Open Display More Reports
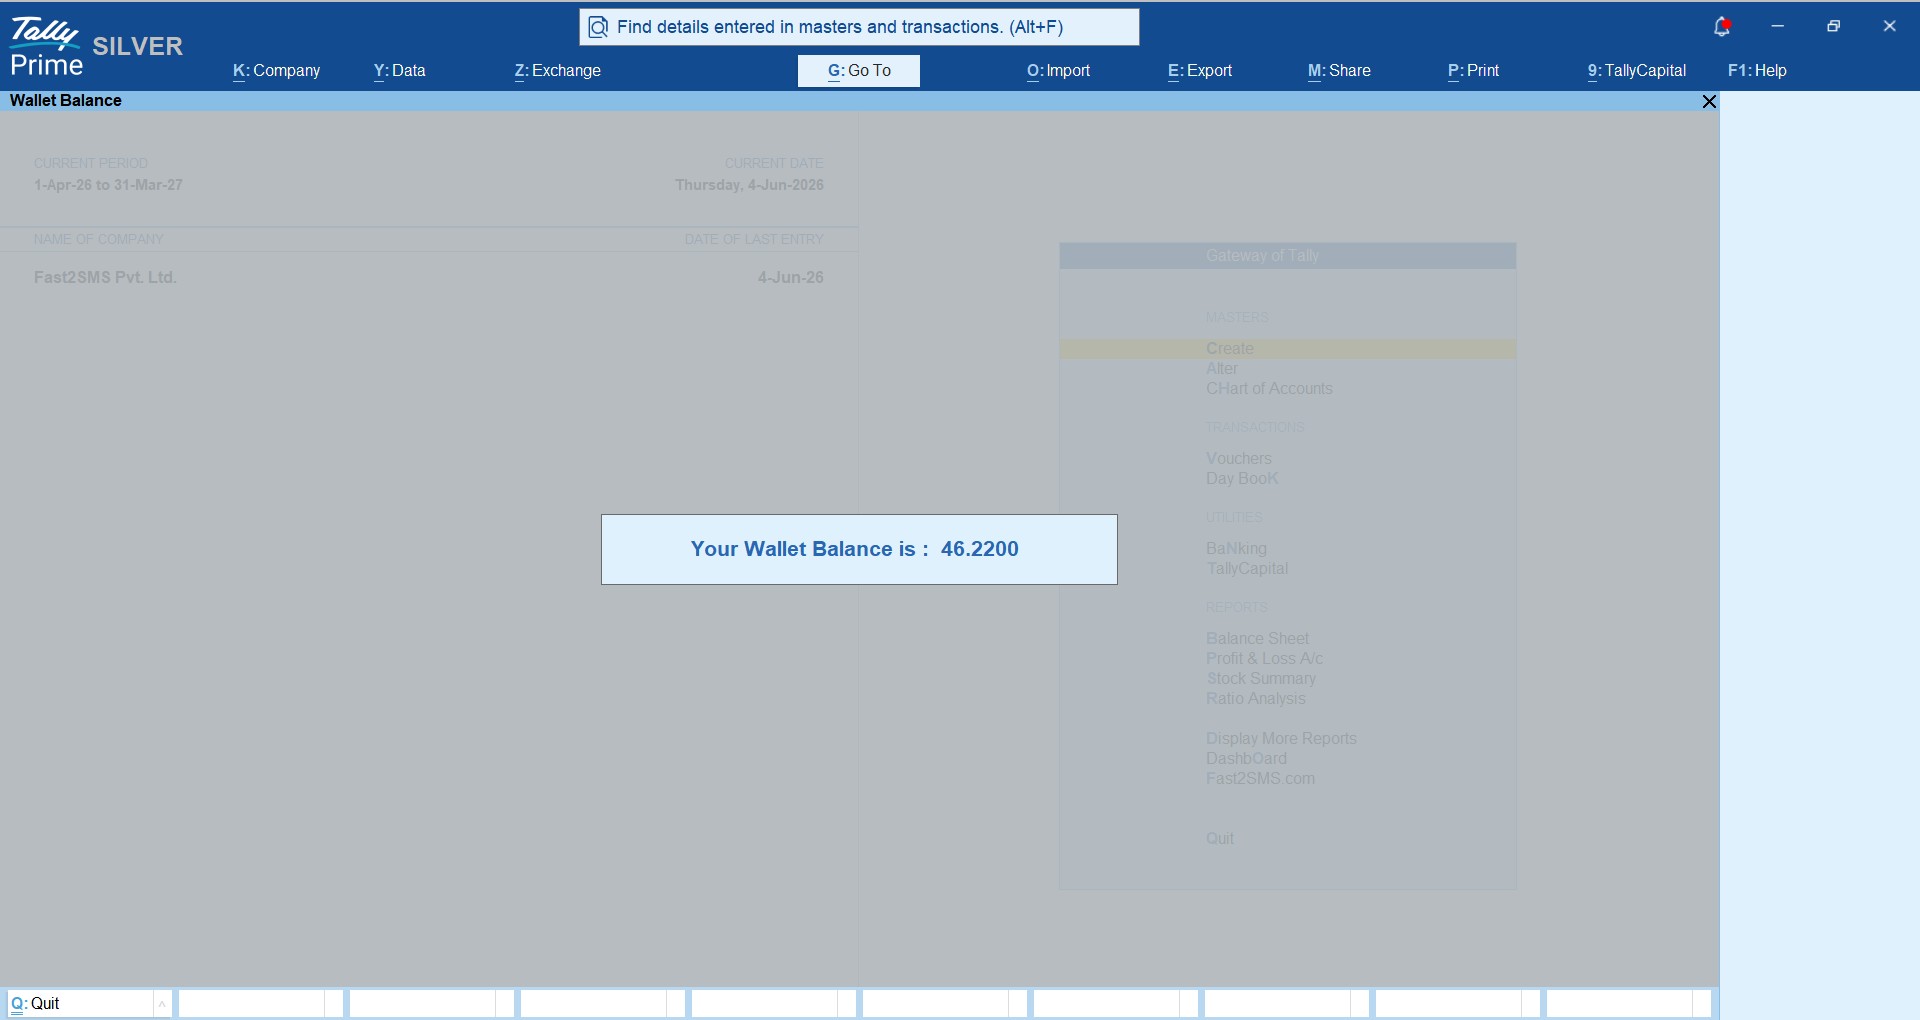This screenshot has width=1920, height=1020. 1281,739
